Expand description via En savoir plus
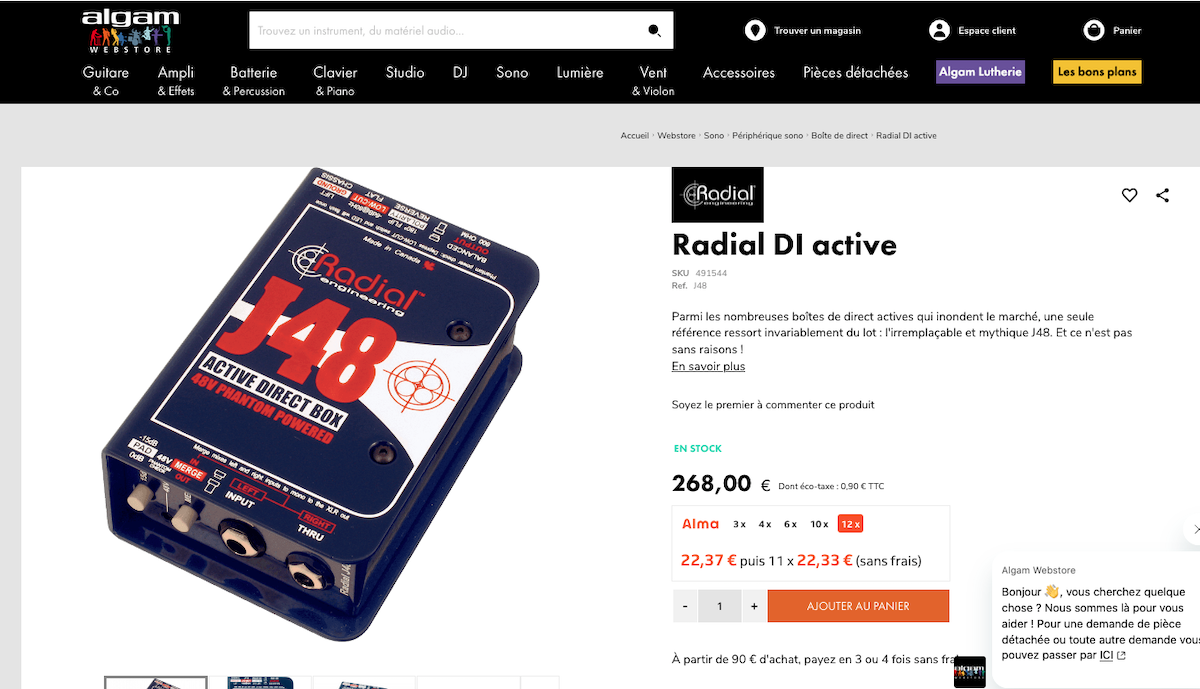 point(708,366)
